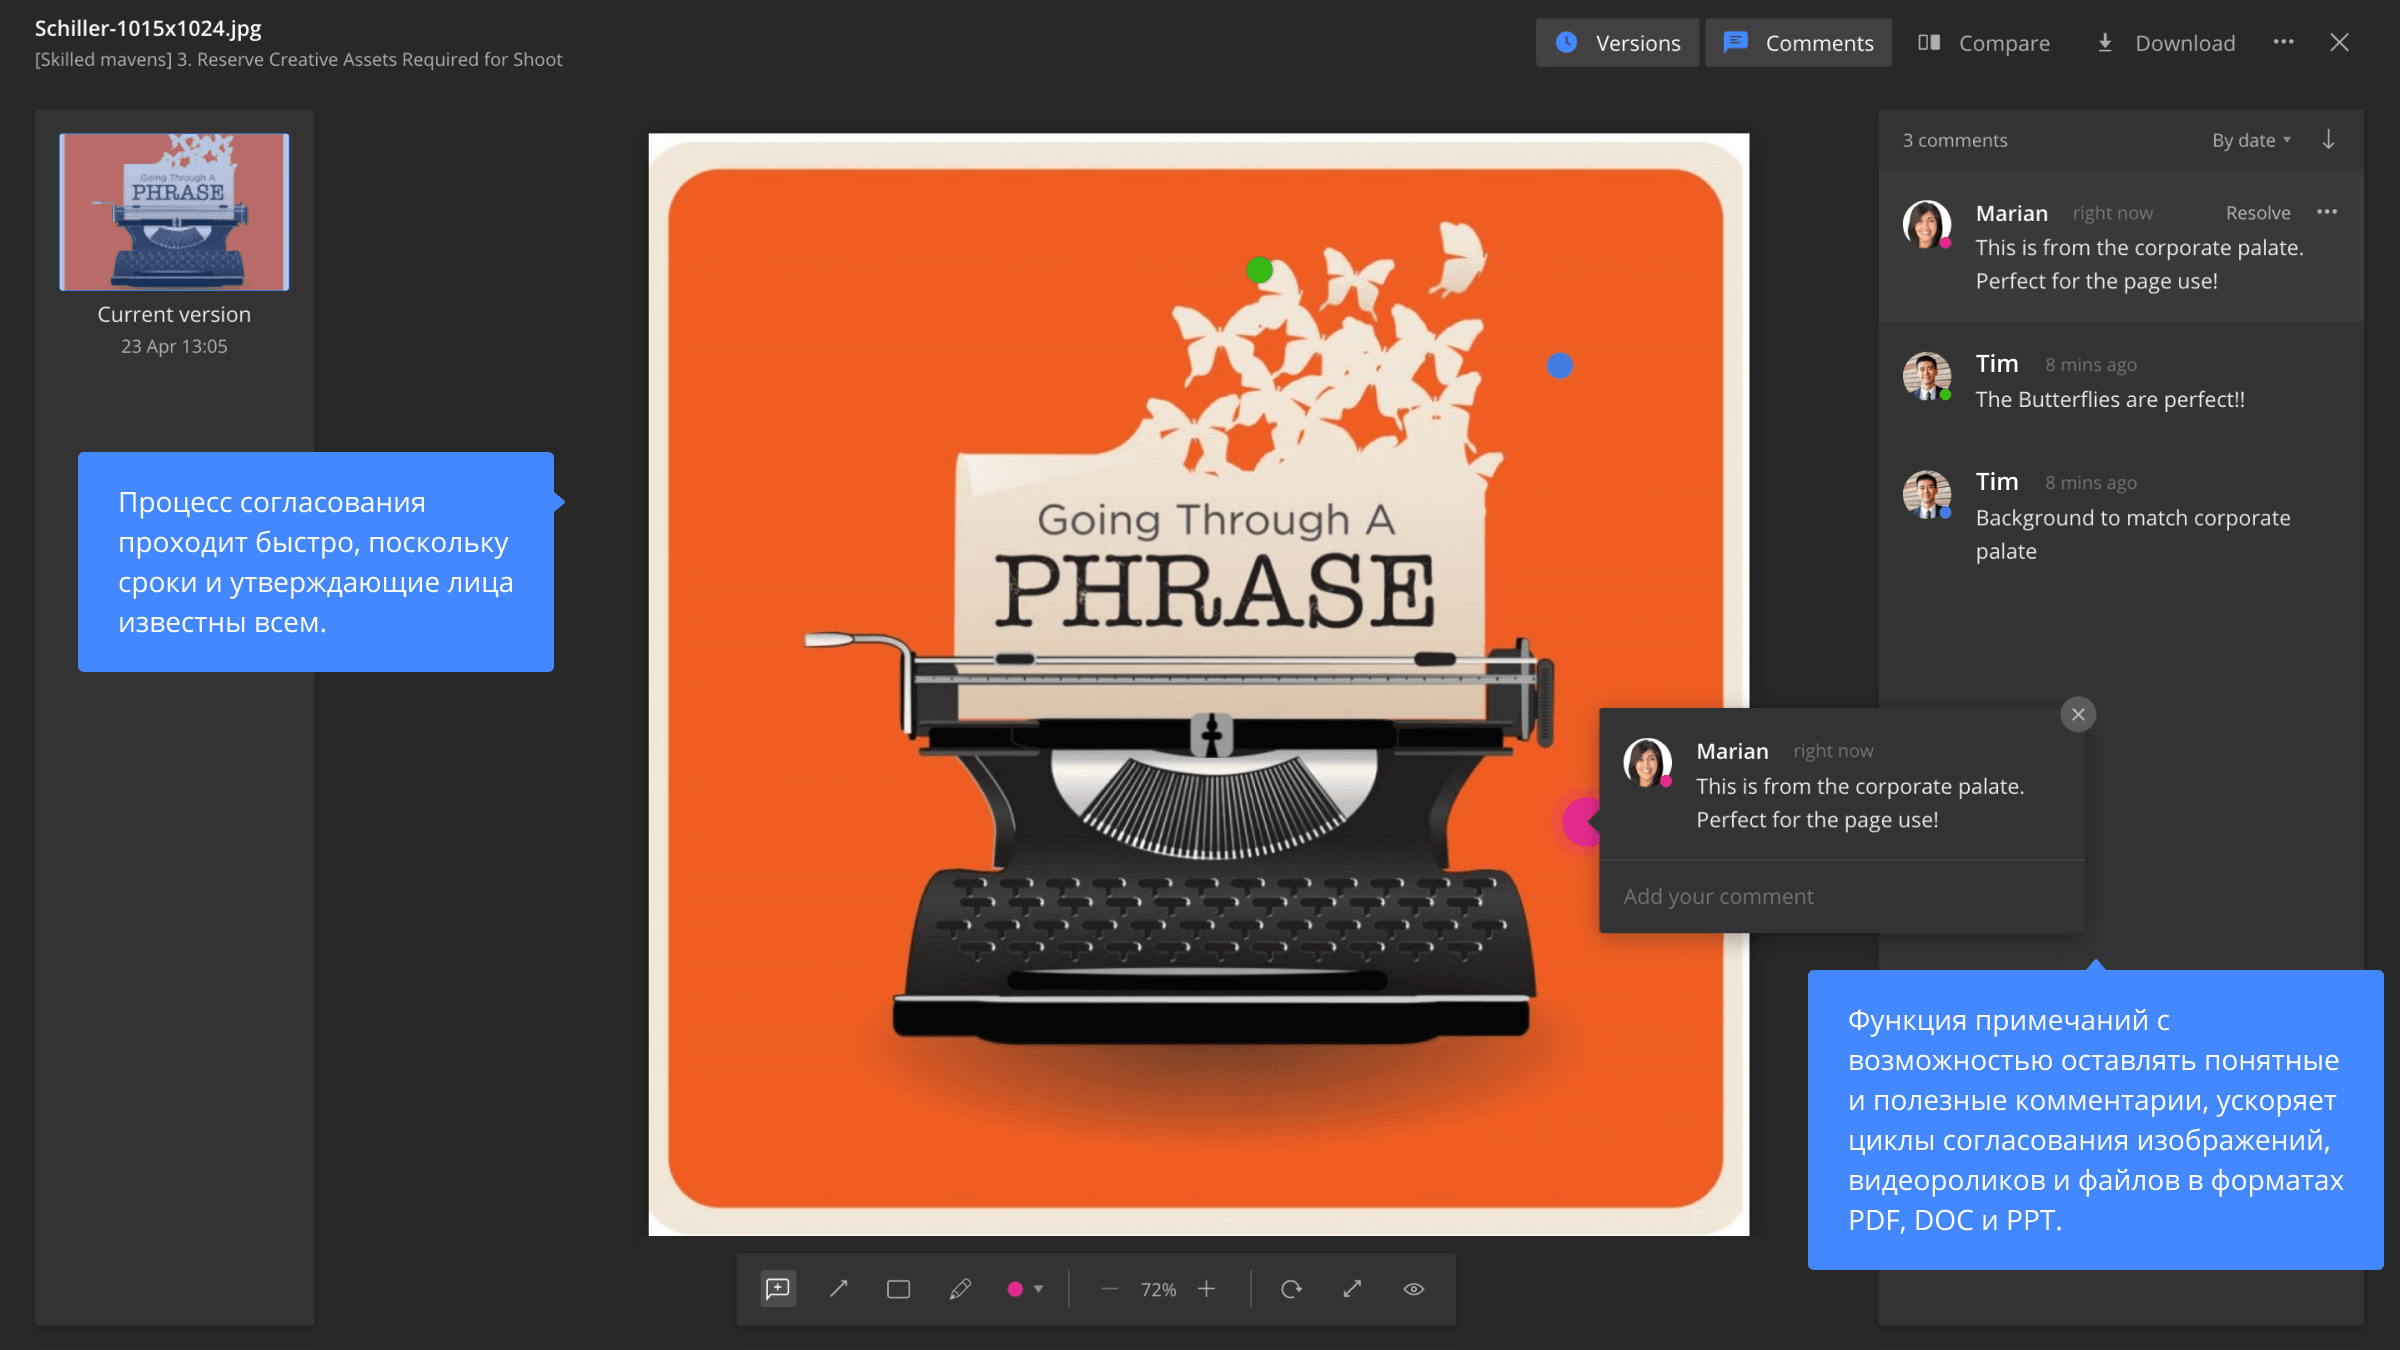Select Tim's Butterflies are perfect comment

2120,382
